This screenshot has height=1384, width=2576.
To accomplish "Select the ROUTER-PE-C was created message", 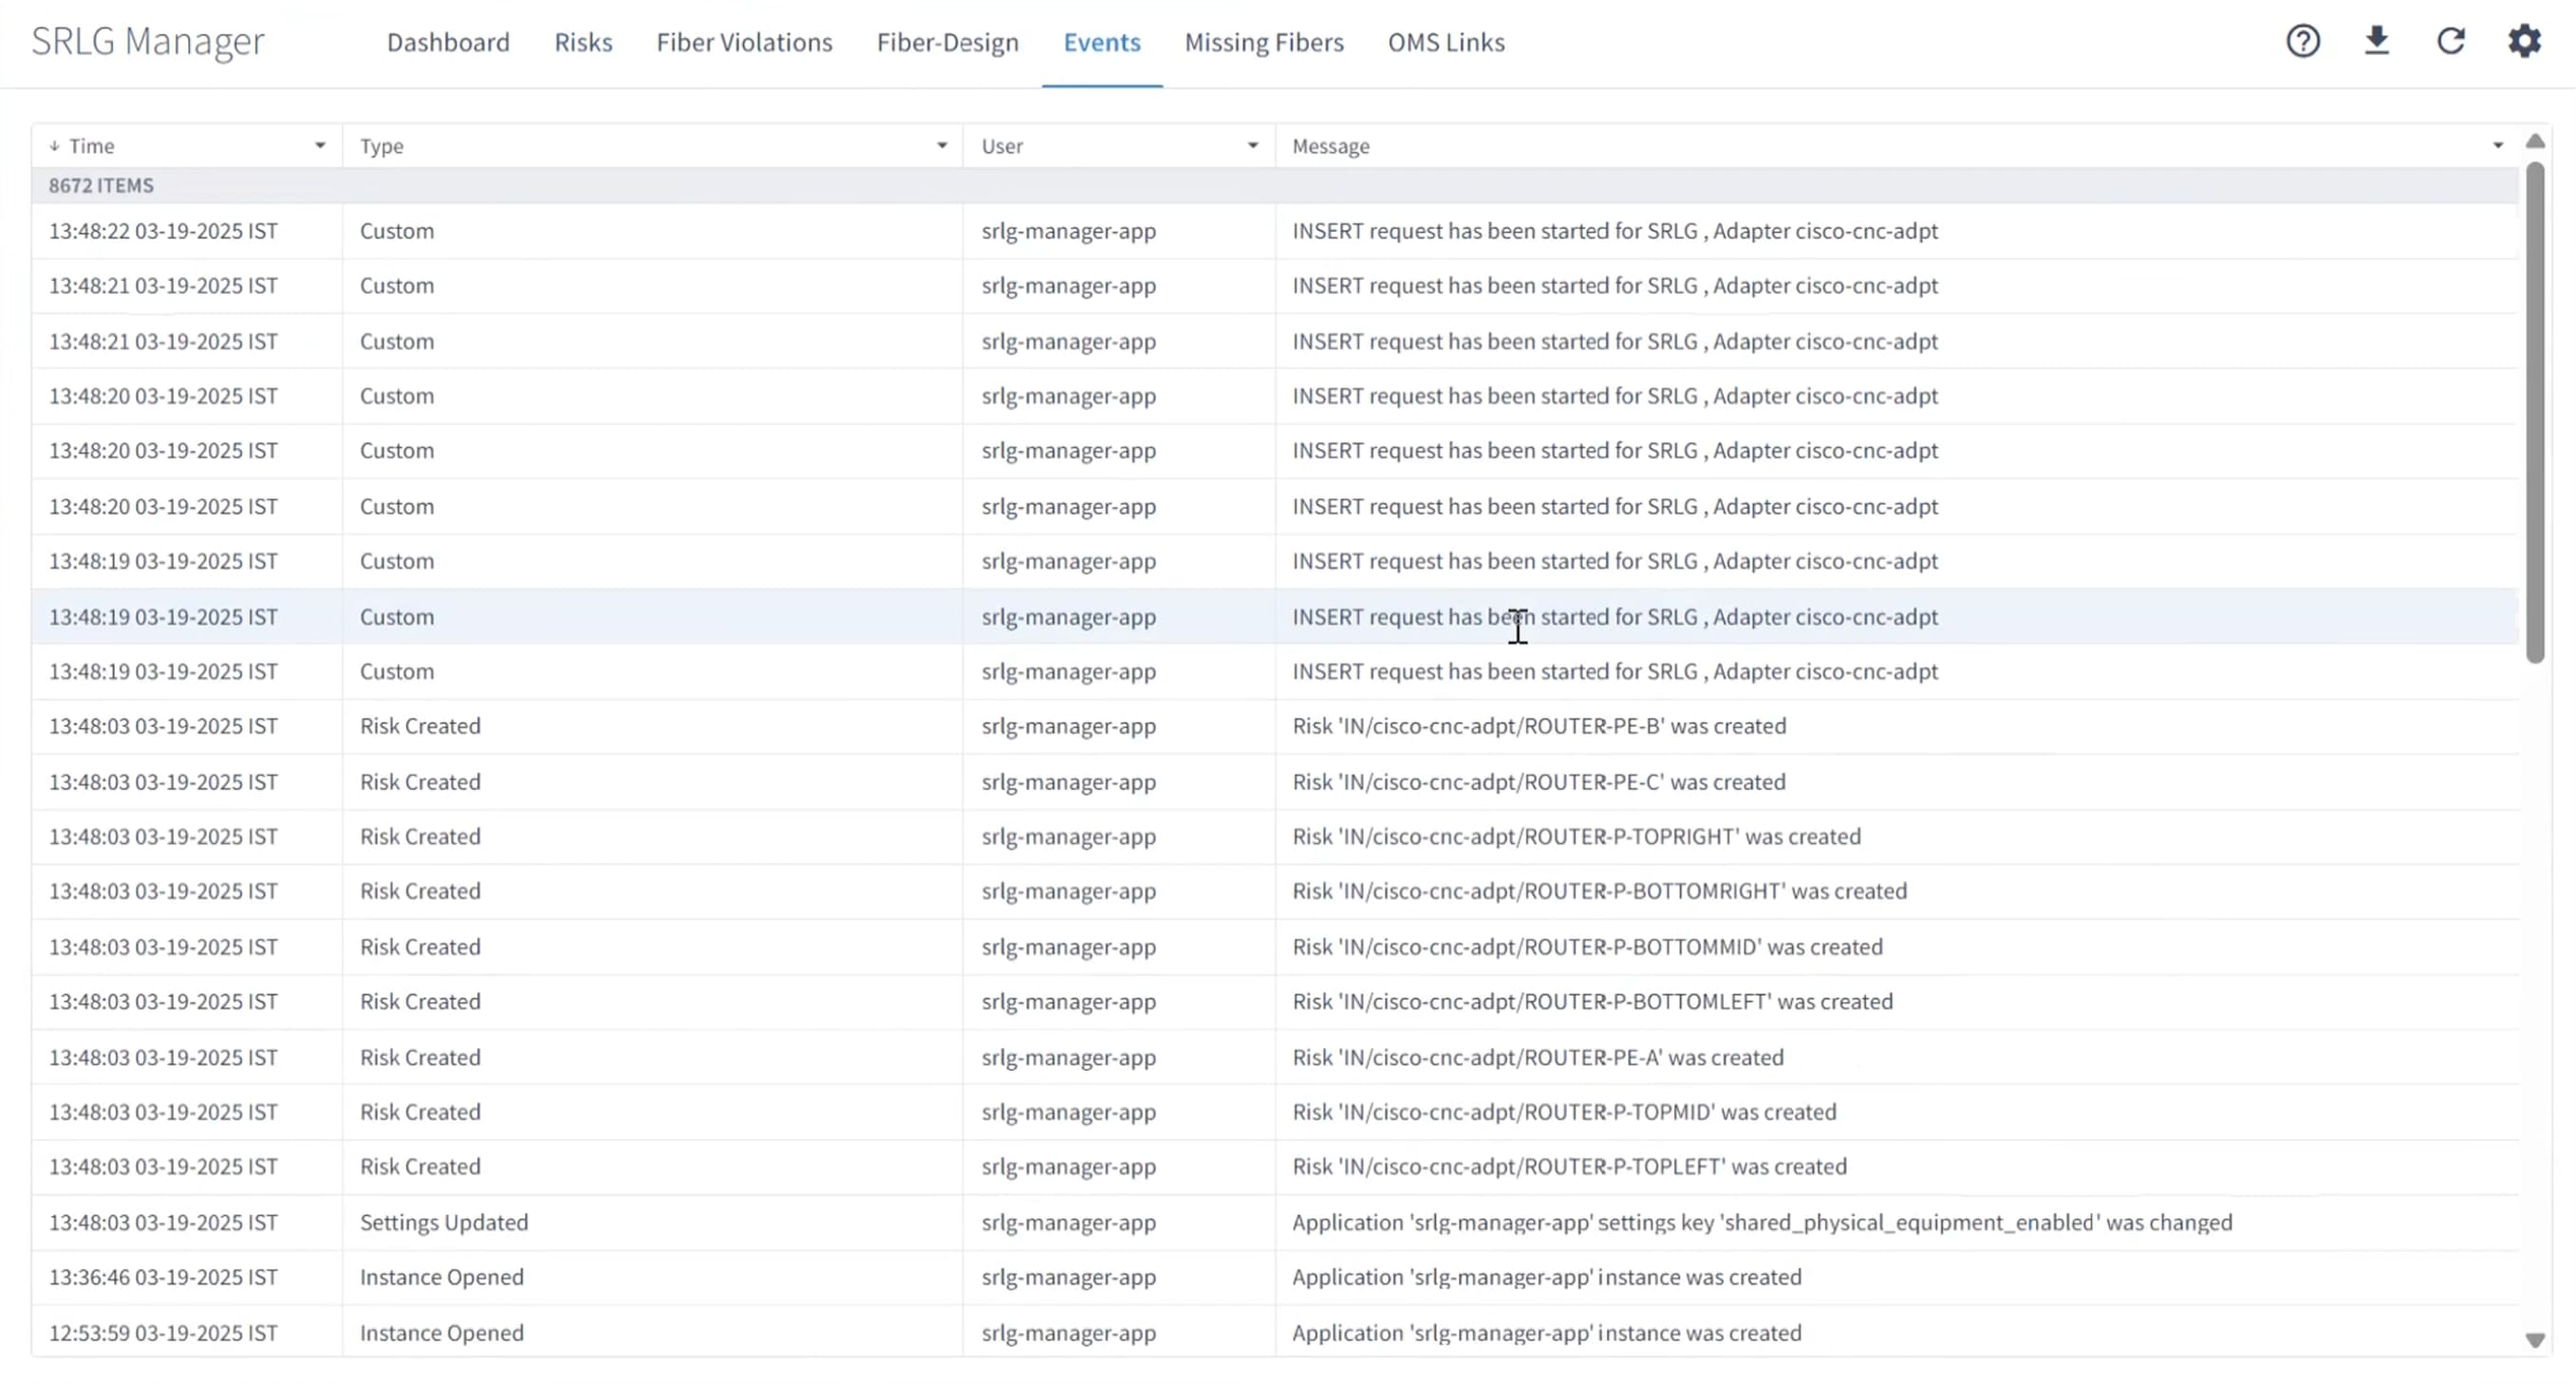I will tap(1538, 782).
